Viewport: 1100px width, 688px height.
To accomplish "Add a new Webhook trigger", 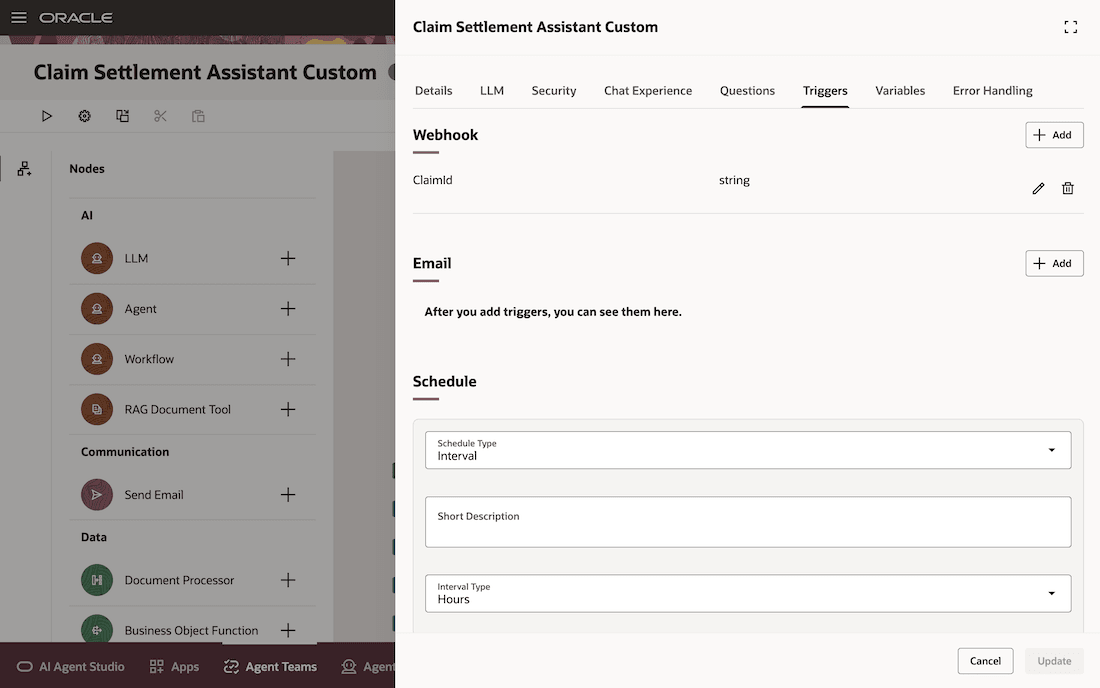I will [x=1054, y=135].
